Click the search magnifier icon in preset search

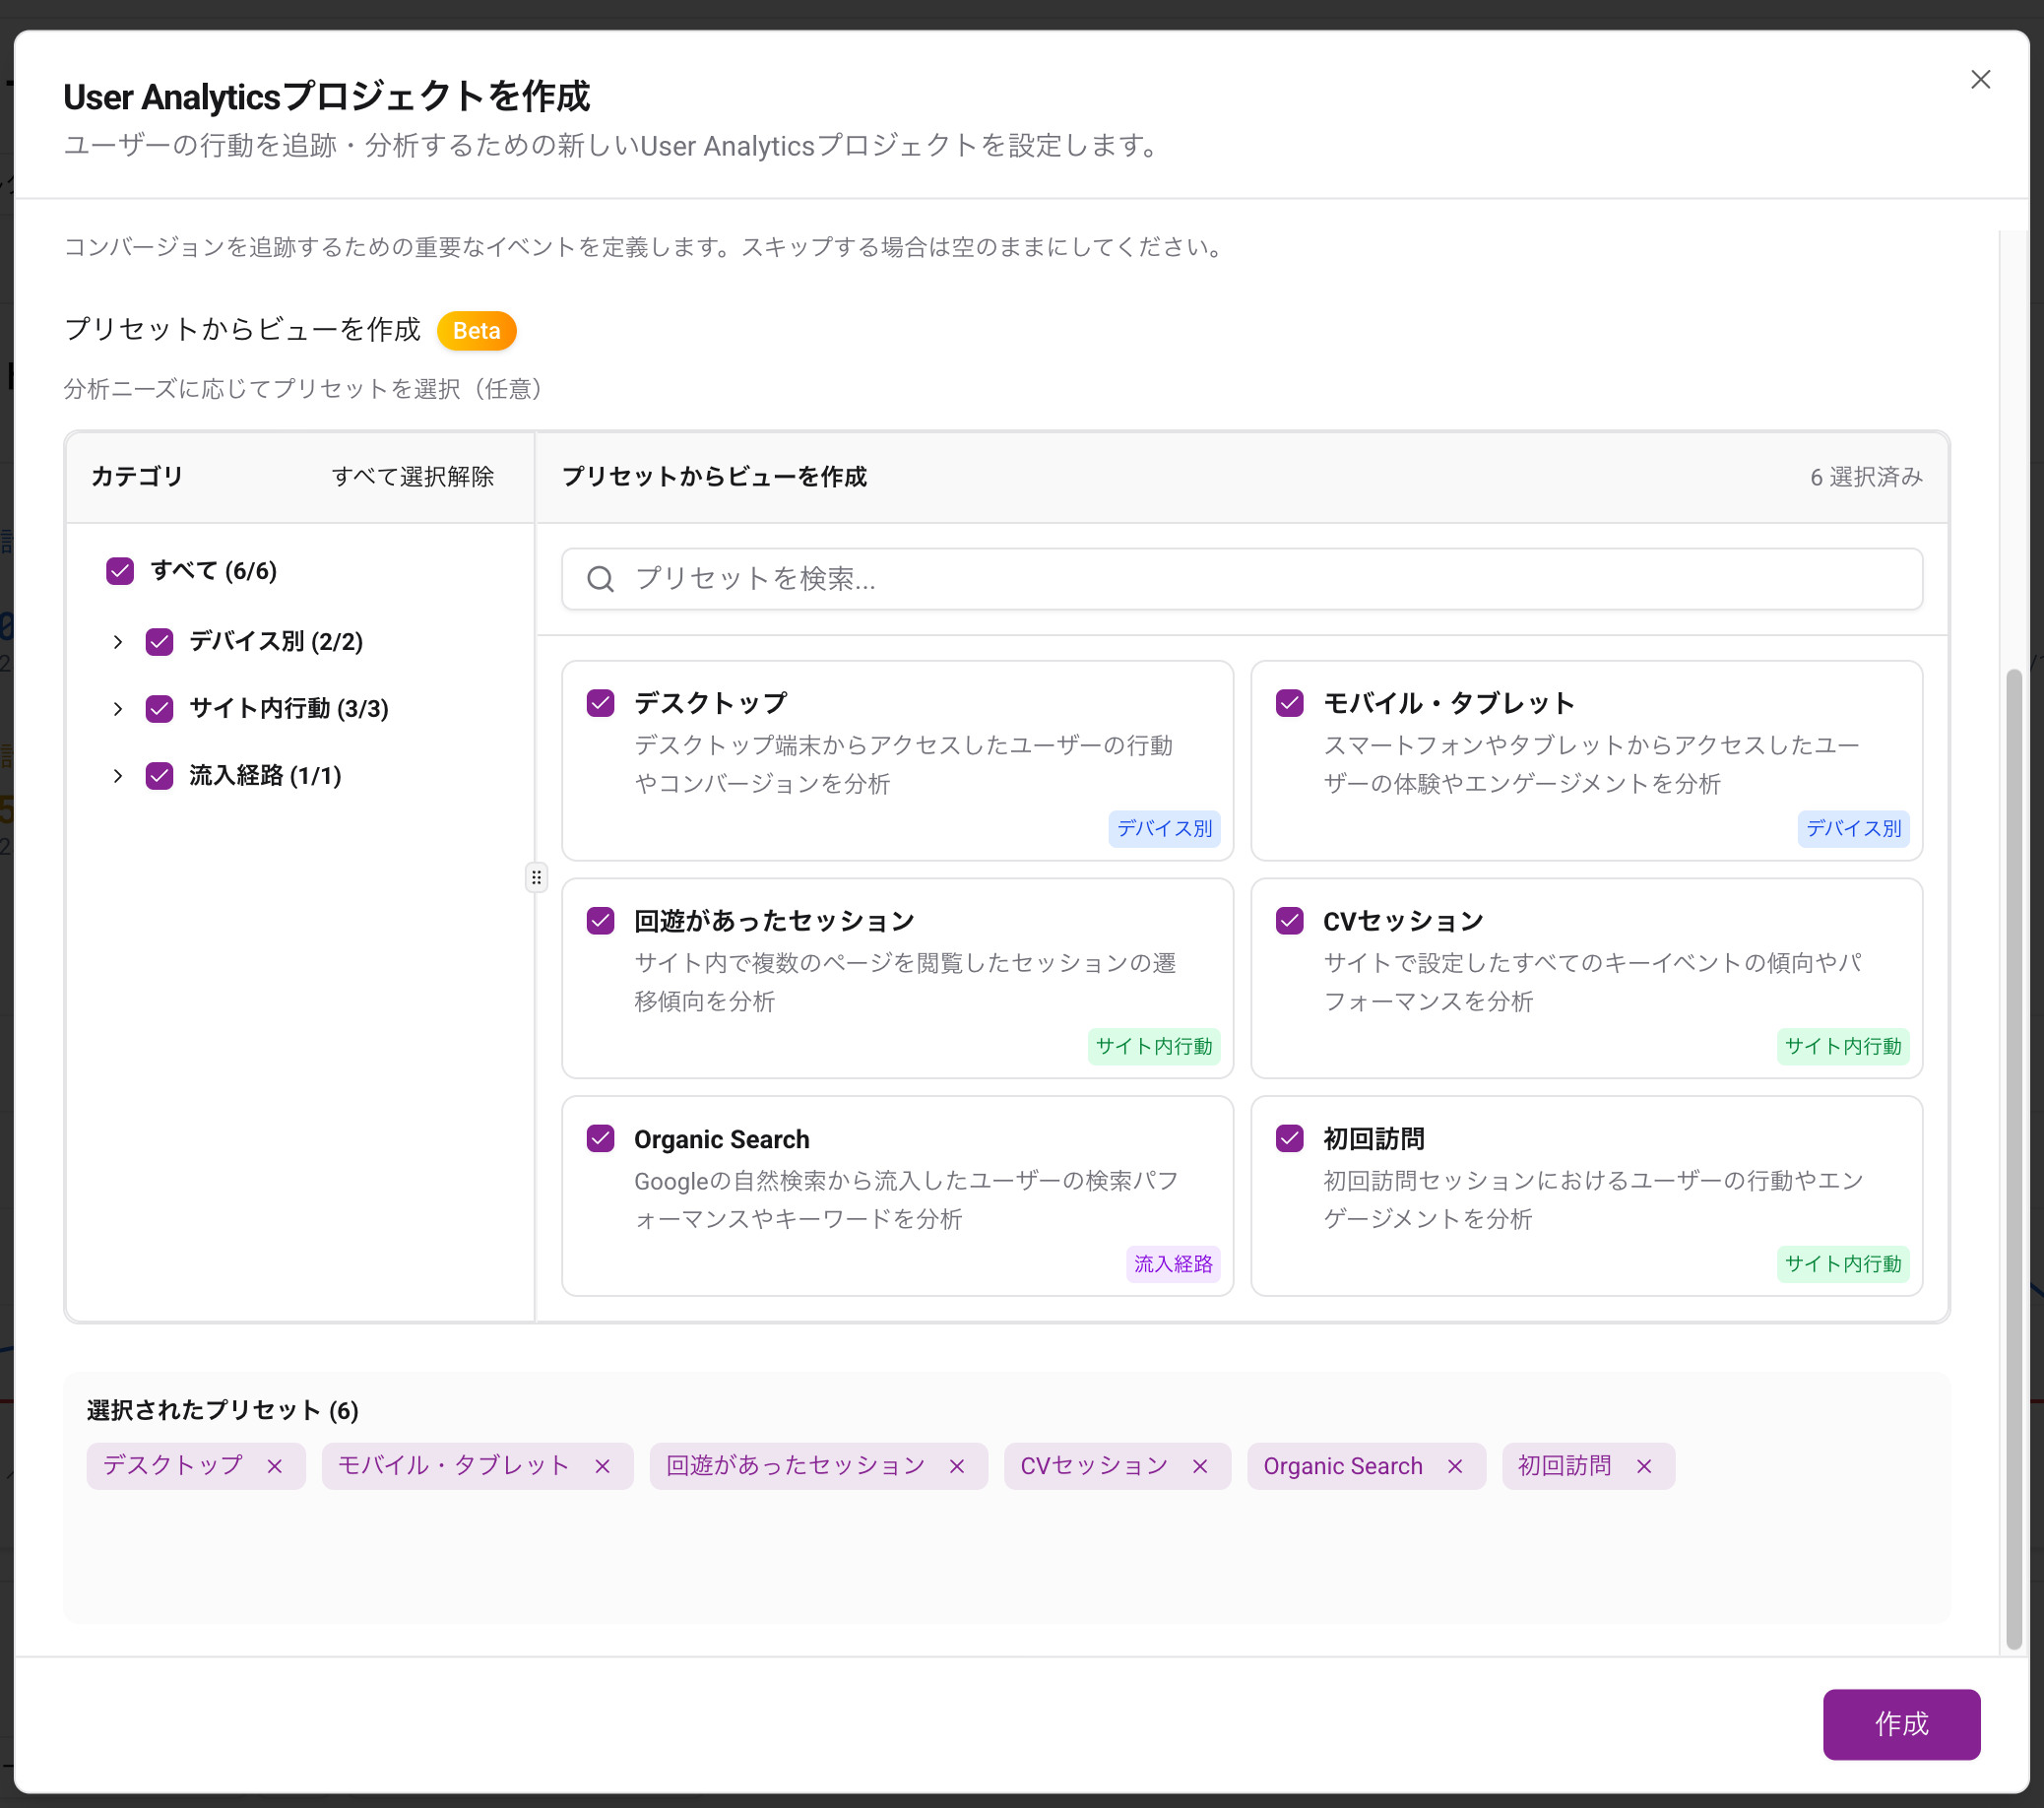coord(601,579)
